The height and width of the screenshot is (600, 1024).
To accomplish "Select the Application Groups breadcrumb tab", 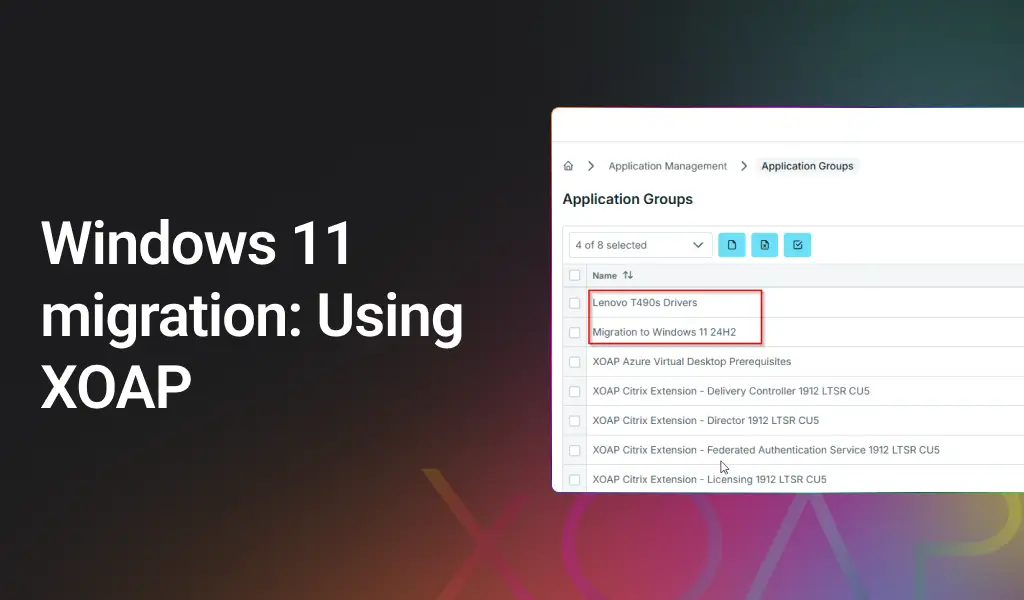I will (x=807, y=166).
